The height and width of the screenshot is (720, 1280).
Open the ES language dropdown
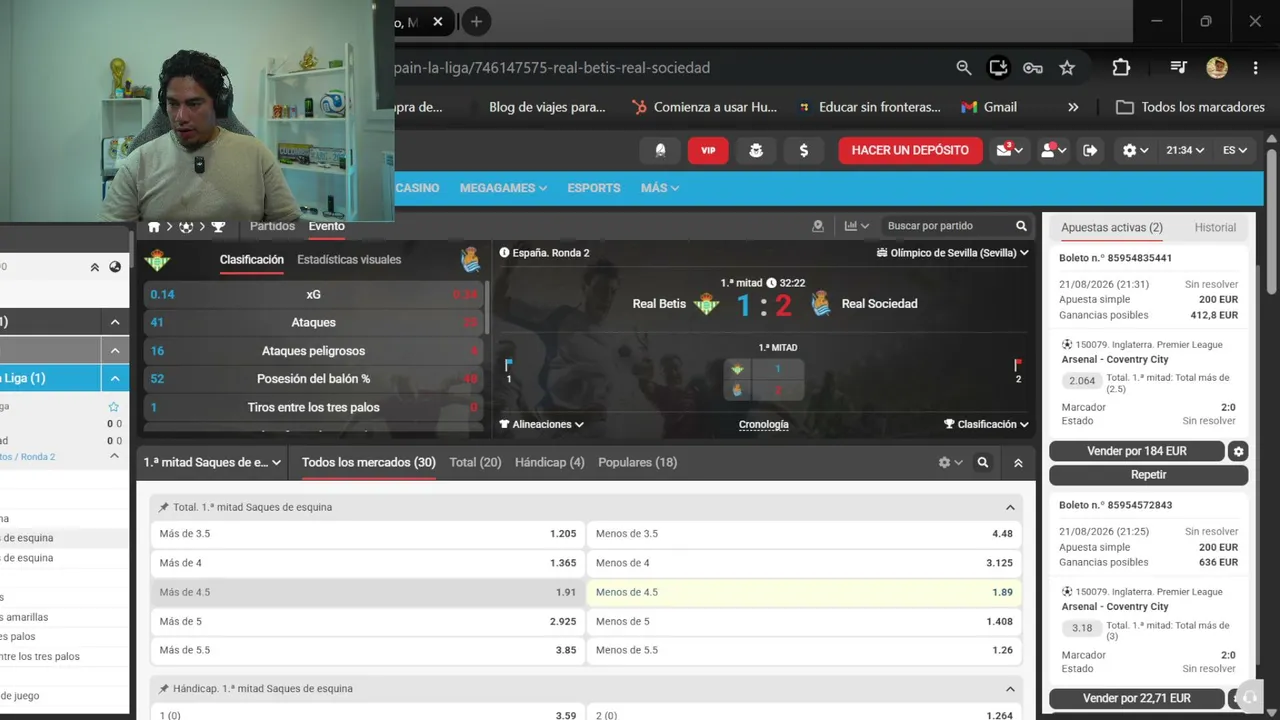tap(1235, 150)
